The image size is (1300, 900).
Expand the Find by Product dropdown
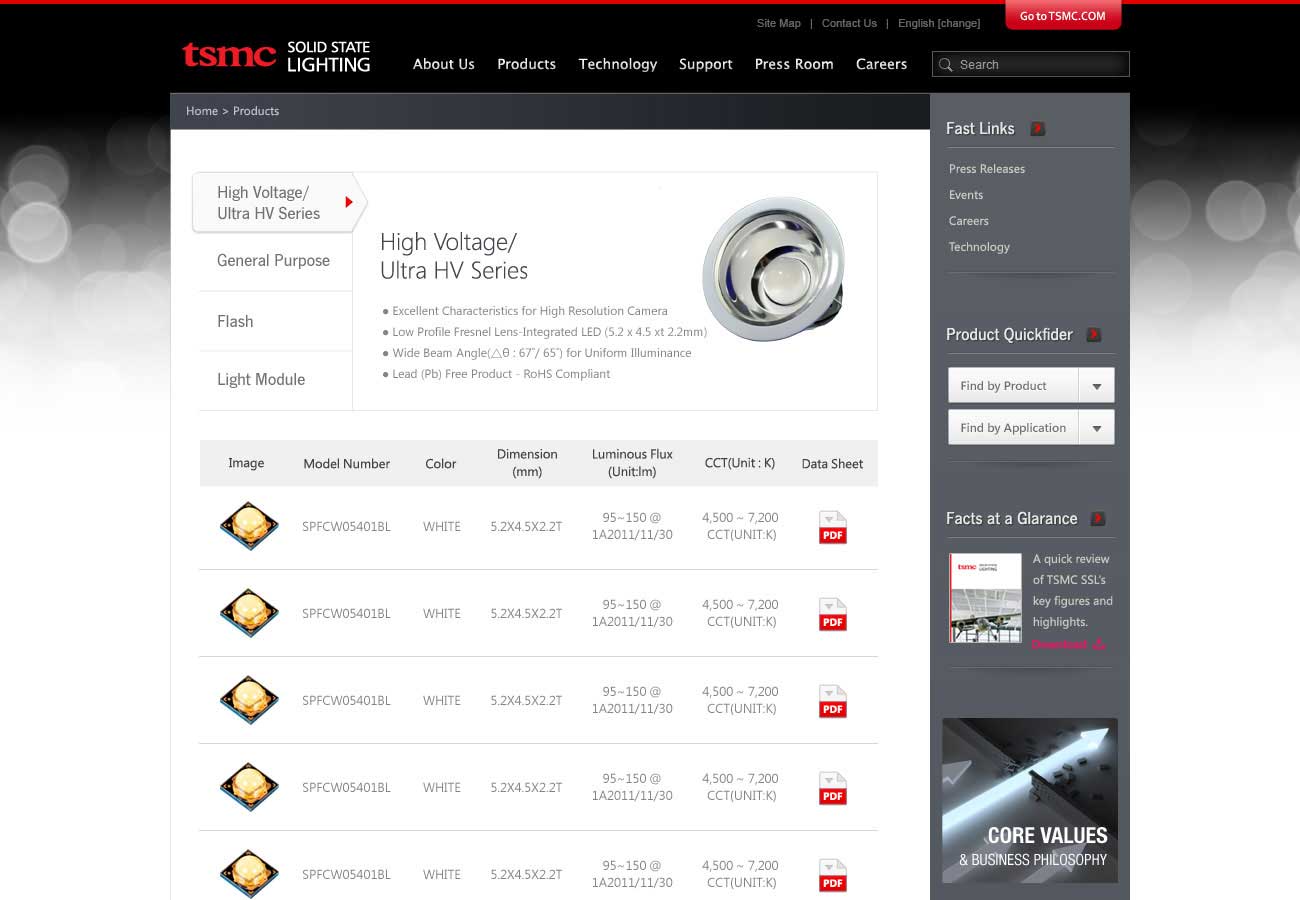(1096, 386)
